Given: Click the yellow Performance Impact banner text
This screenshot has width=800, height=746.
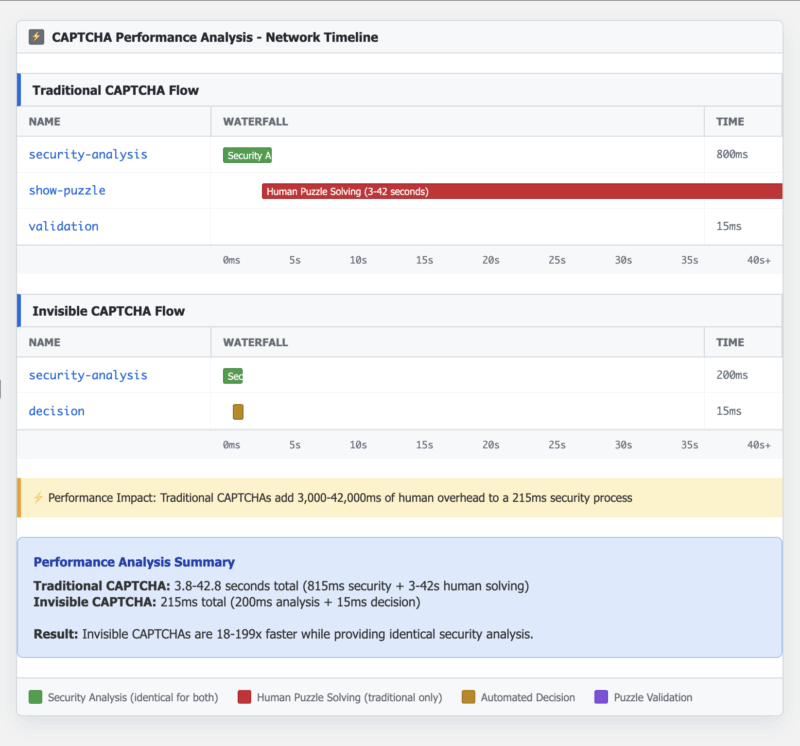Looking at the screenshot, I should click(340, 498).
